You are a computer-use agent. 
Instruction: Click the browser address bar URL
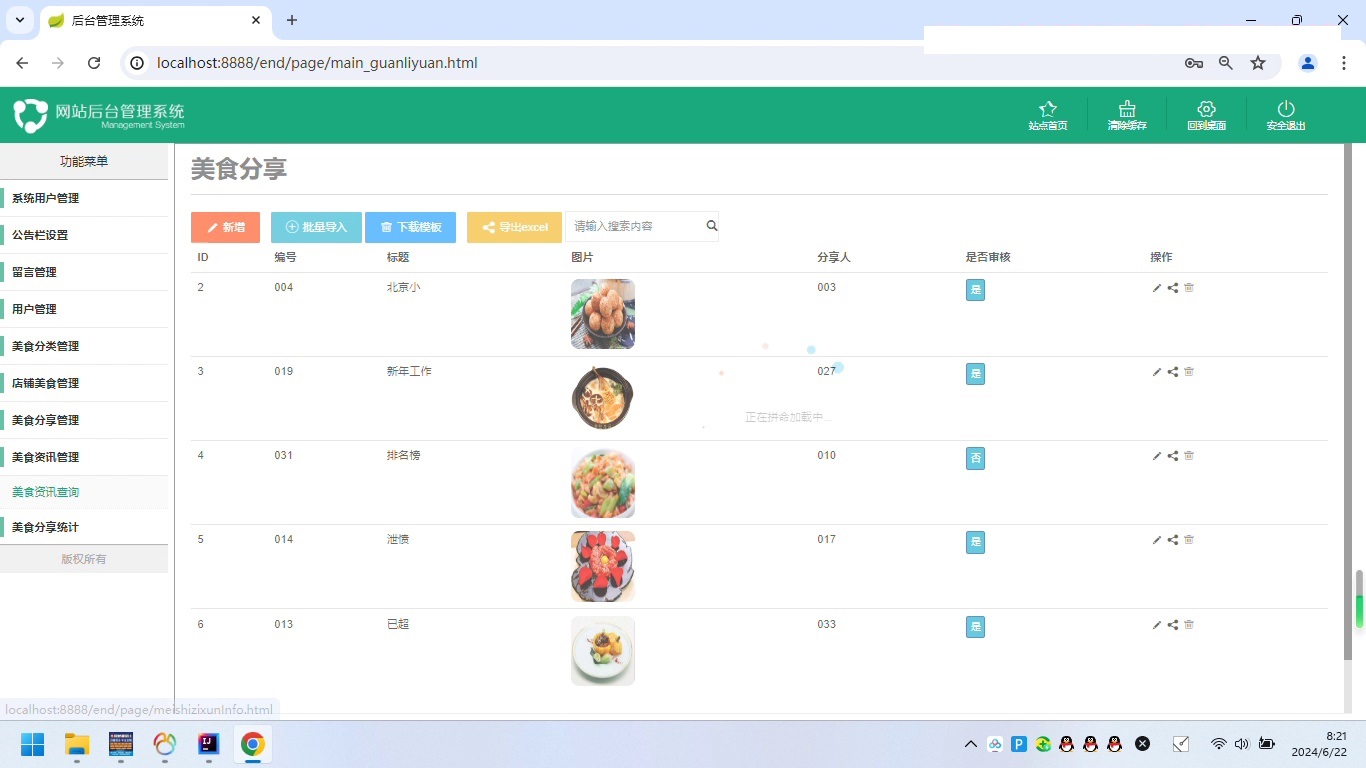click(317, 63)
